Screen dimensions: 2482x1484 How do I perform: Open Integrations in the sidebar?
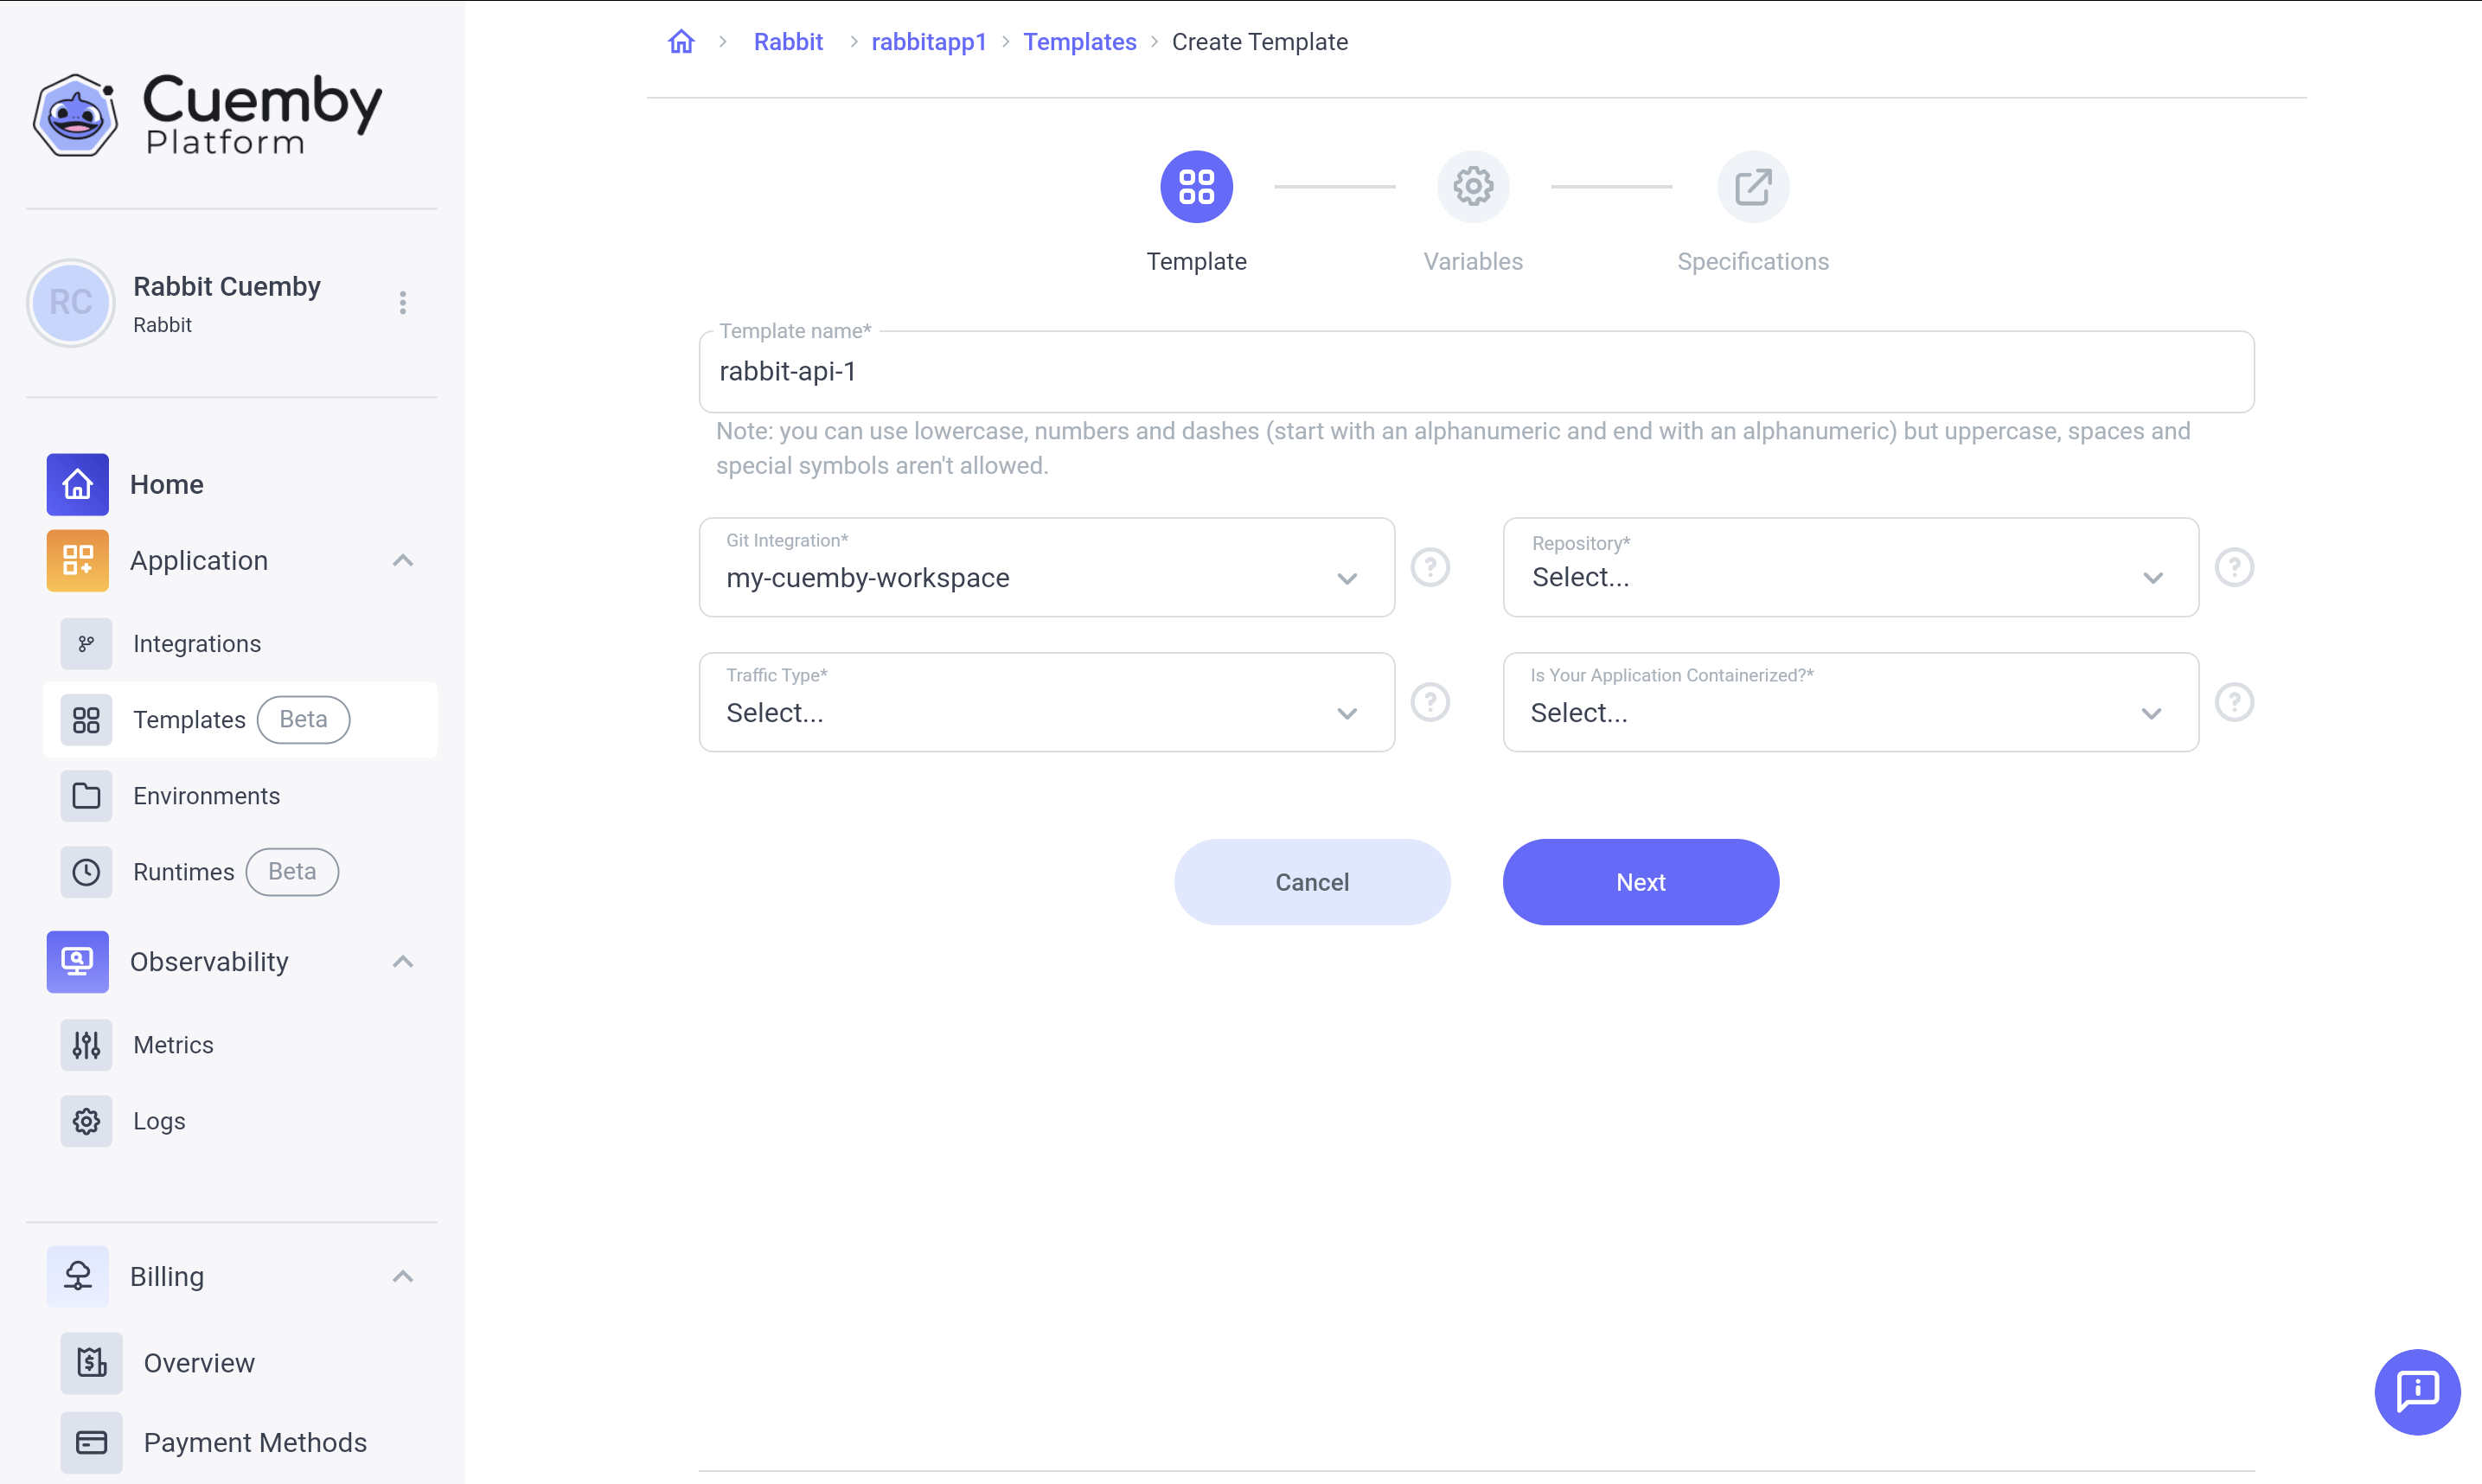coord(197,644)
